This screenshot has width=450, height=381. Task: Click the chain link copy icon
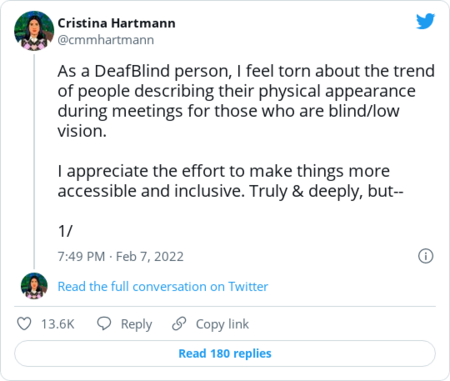tap(179, 324)
